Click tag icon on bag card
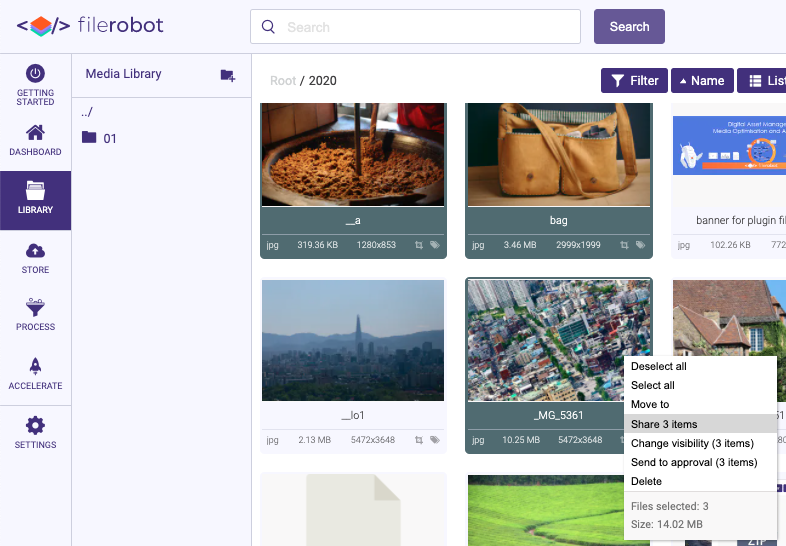The height and width of the screenshot is (546, 786). [x=641, y=245]
